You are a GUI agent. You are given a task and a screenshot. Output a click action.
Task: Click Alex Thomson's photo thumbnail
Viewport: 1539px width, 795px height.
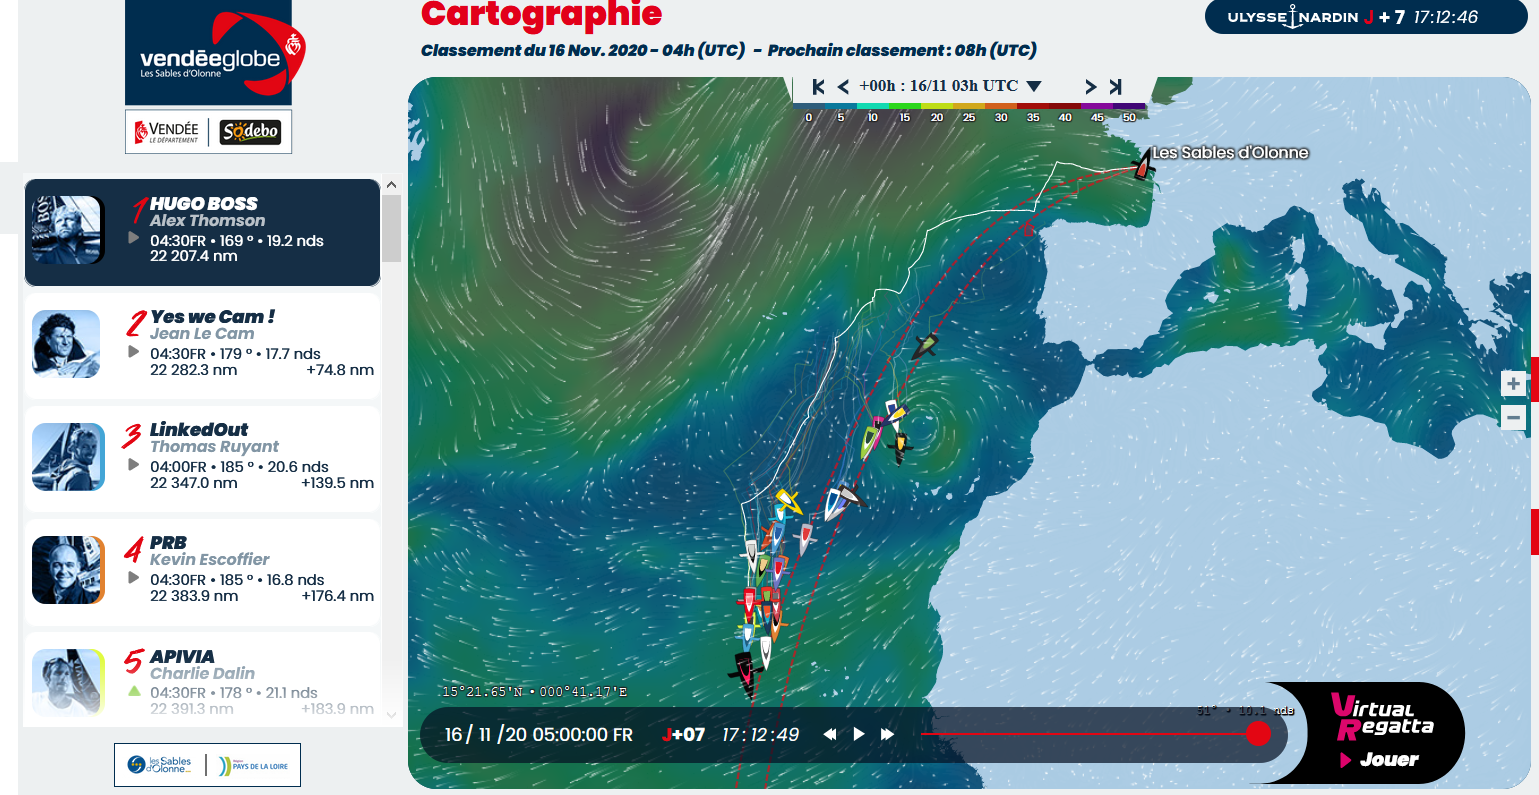68,230
